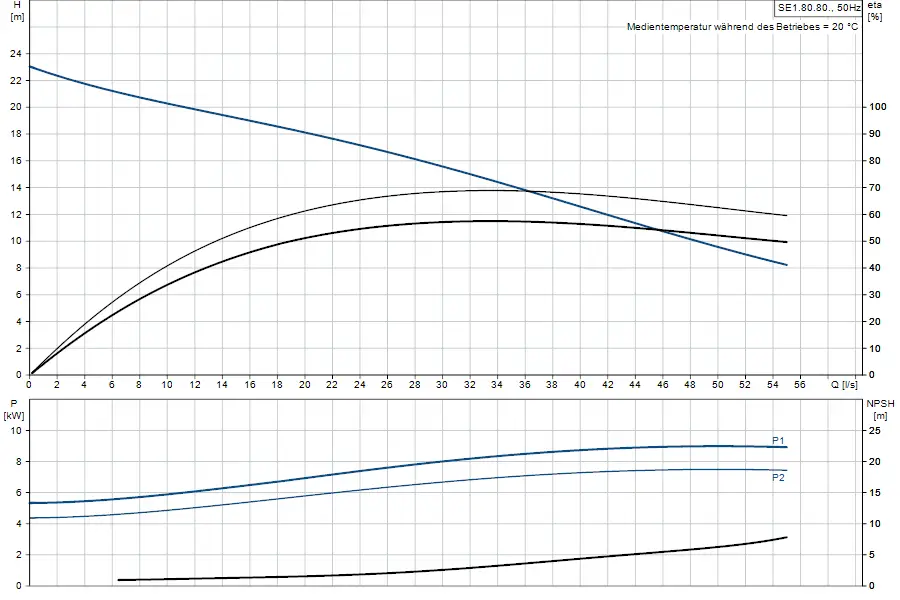The height and width of the screenshot is (600, 900).
Task: Click the eta [%] axis title
Action: click(x=875, y=11)
